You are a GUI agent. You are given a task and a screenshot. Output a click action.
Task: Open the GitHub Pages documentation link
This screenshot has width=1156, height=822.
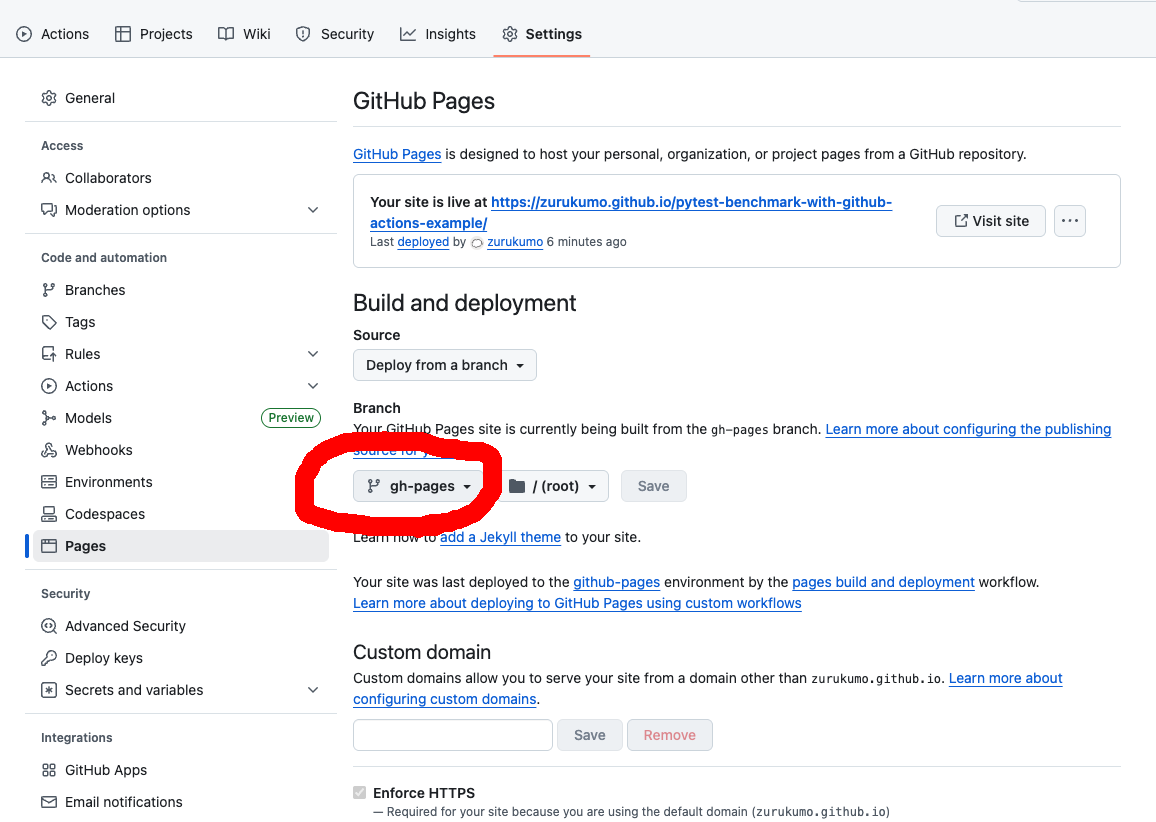397,154
